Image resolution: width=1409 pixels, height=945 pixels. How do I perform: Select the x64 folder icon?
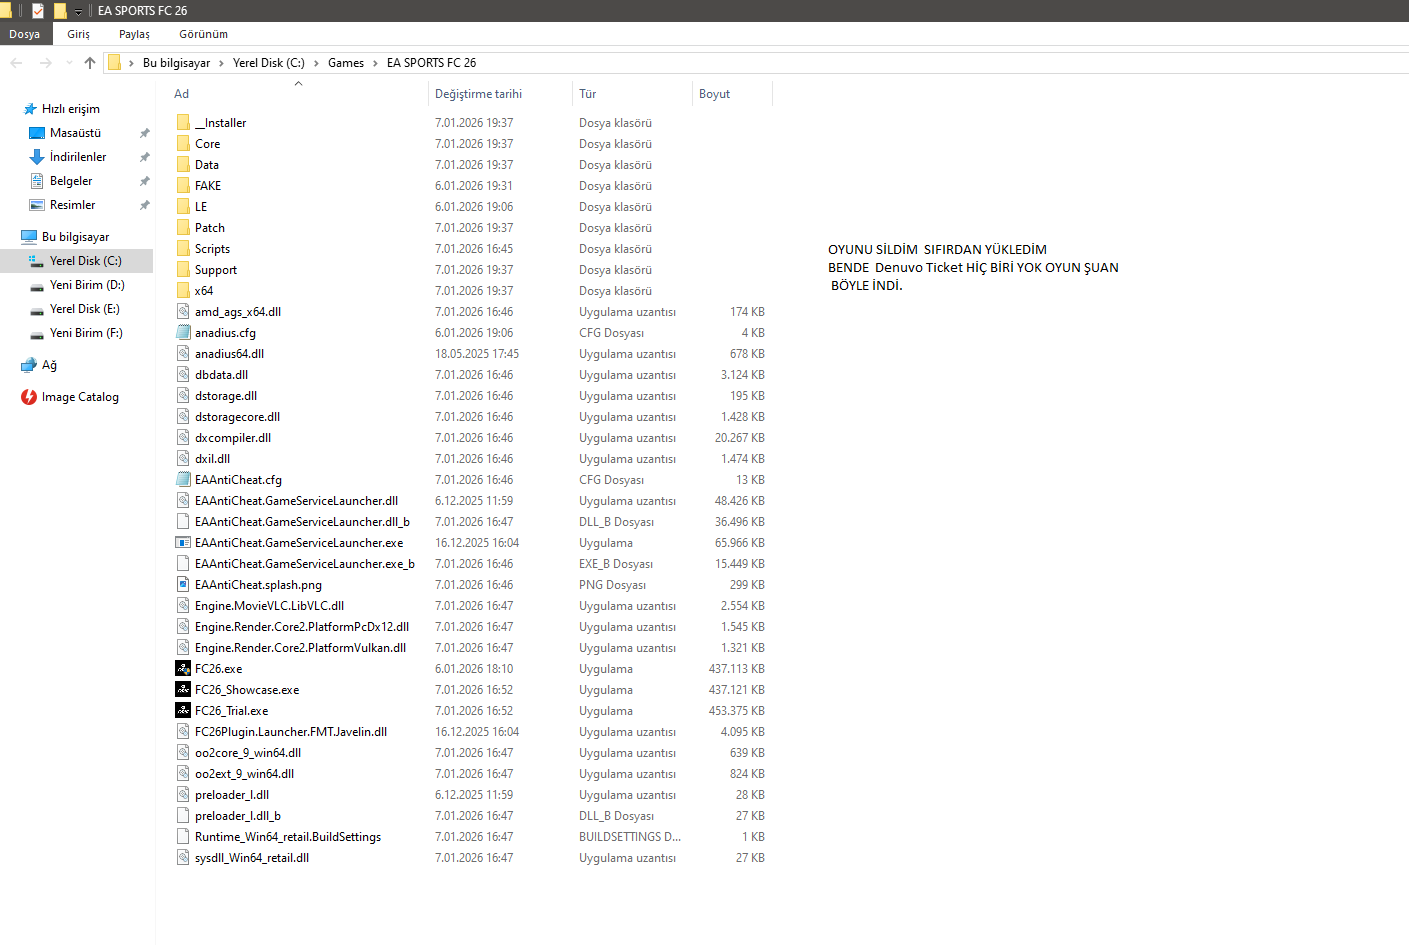183,290
